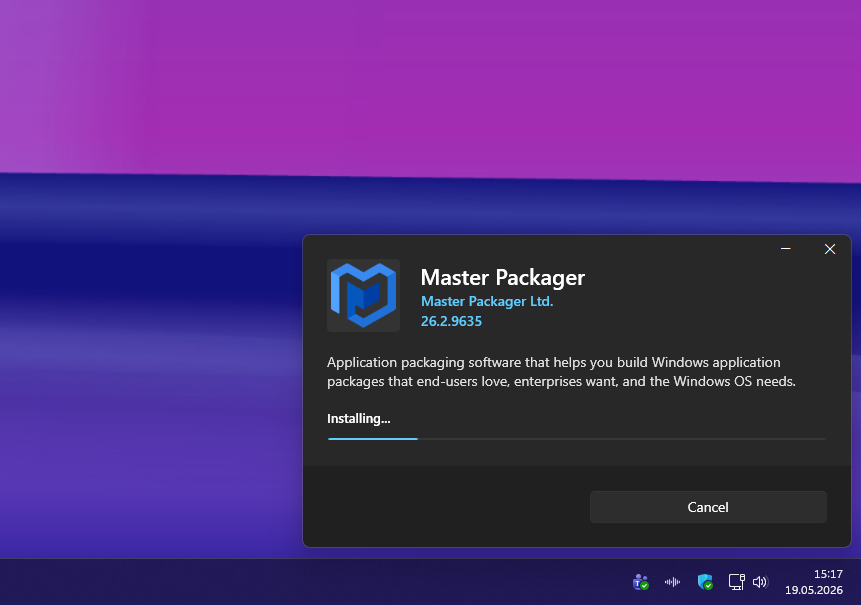Close the installer dialog window
The width and height of the screenshot is (861, 605).
click(x=830, y=249)
